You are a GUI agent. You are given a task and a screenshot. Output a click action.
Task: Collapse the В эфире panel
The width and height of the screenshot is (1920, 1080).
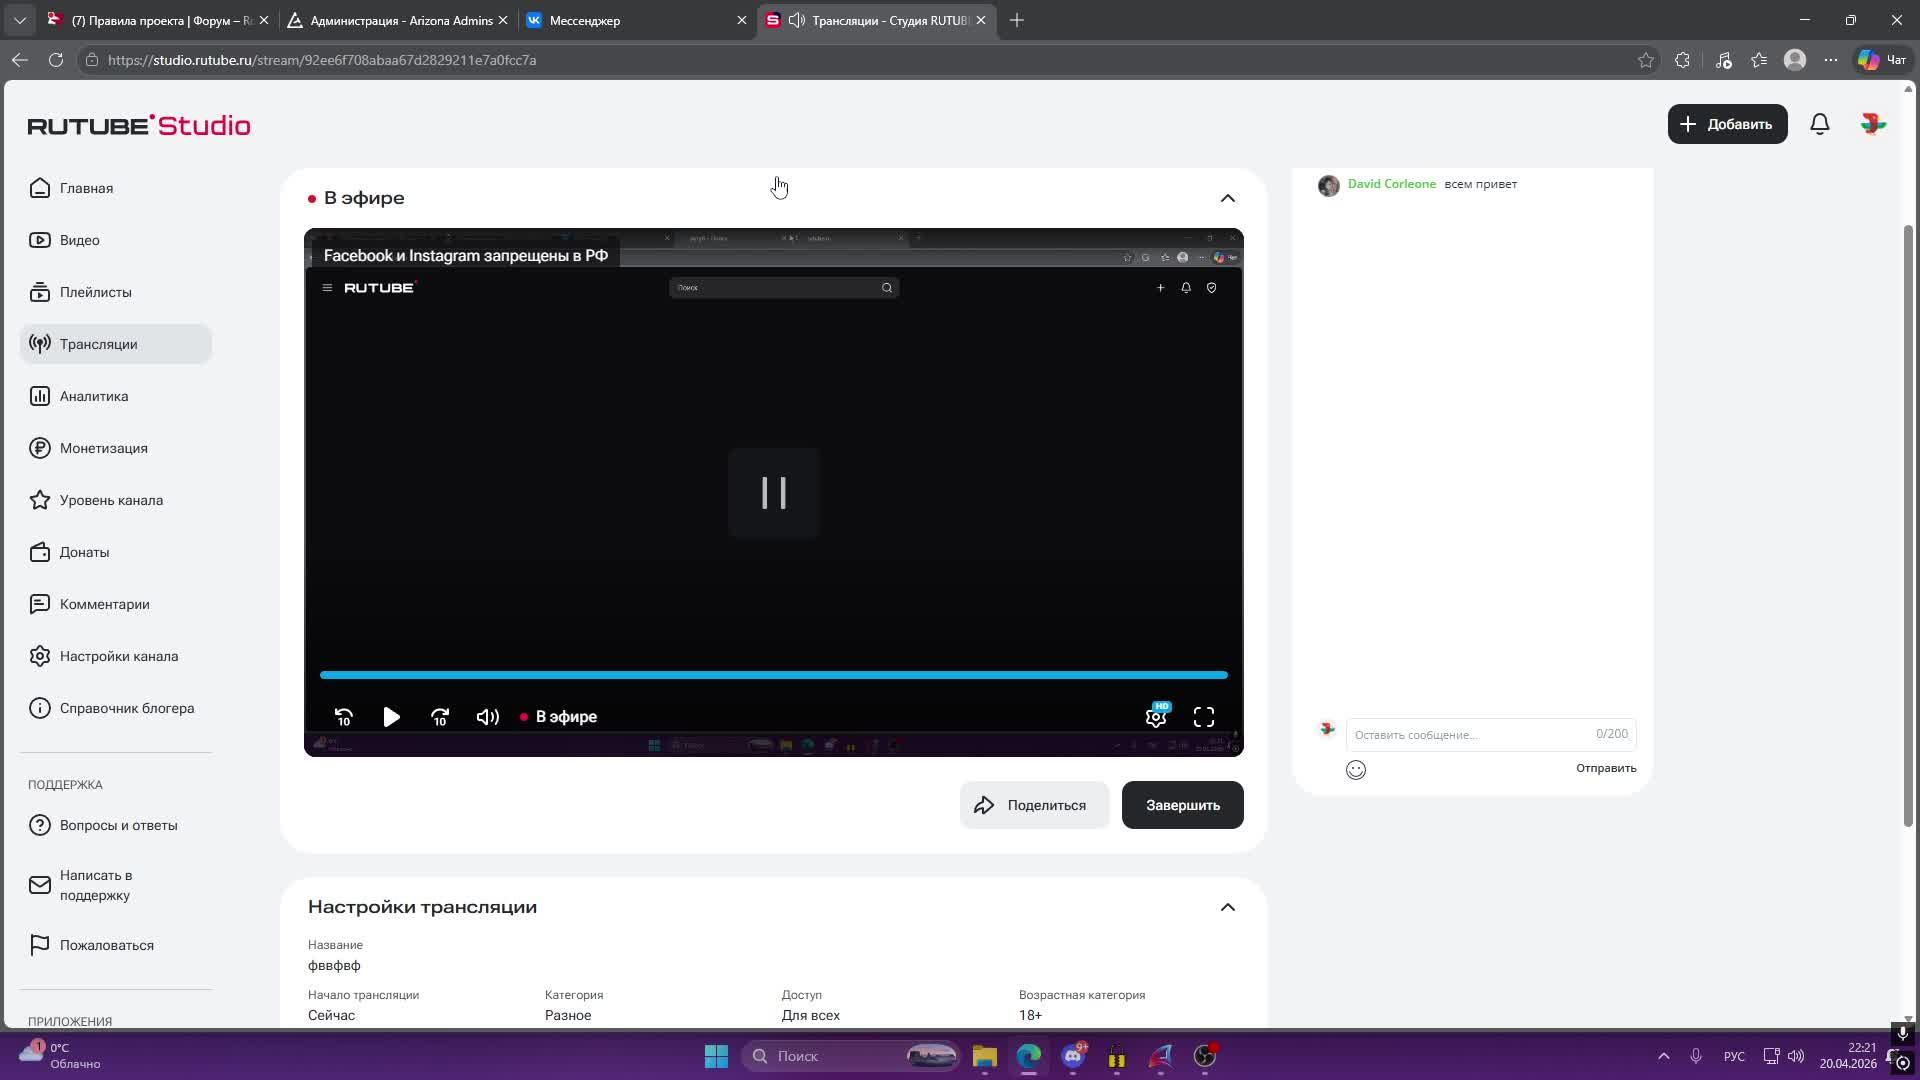[x=1228, y=198]
